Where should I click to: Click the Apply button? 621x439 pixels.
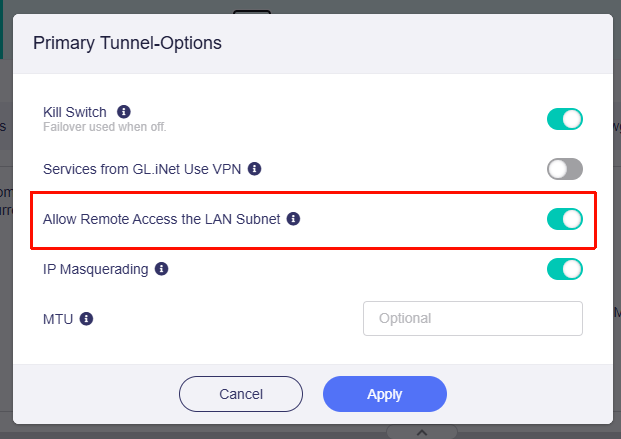click(x=384, y=394)
